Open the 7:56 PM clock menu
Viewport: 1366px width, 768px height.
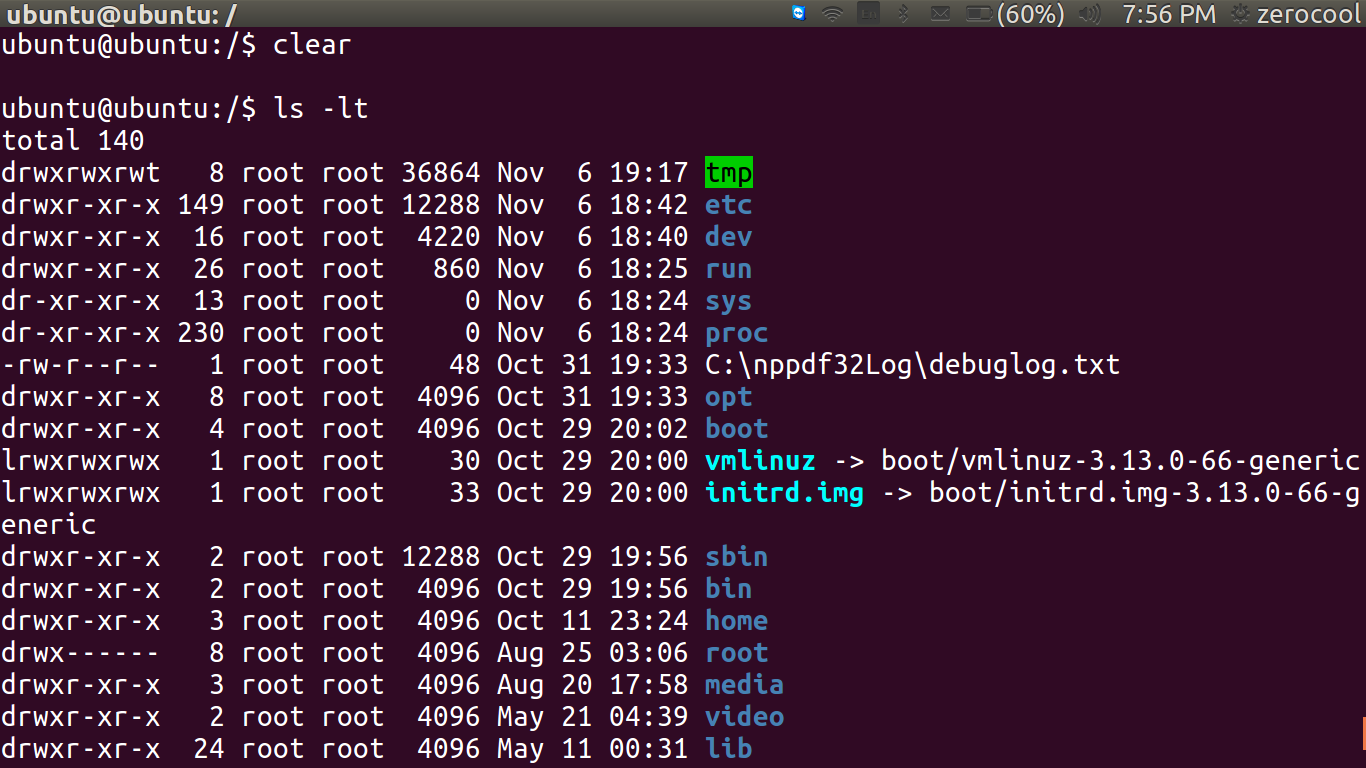pos(1168,13)
